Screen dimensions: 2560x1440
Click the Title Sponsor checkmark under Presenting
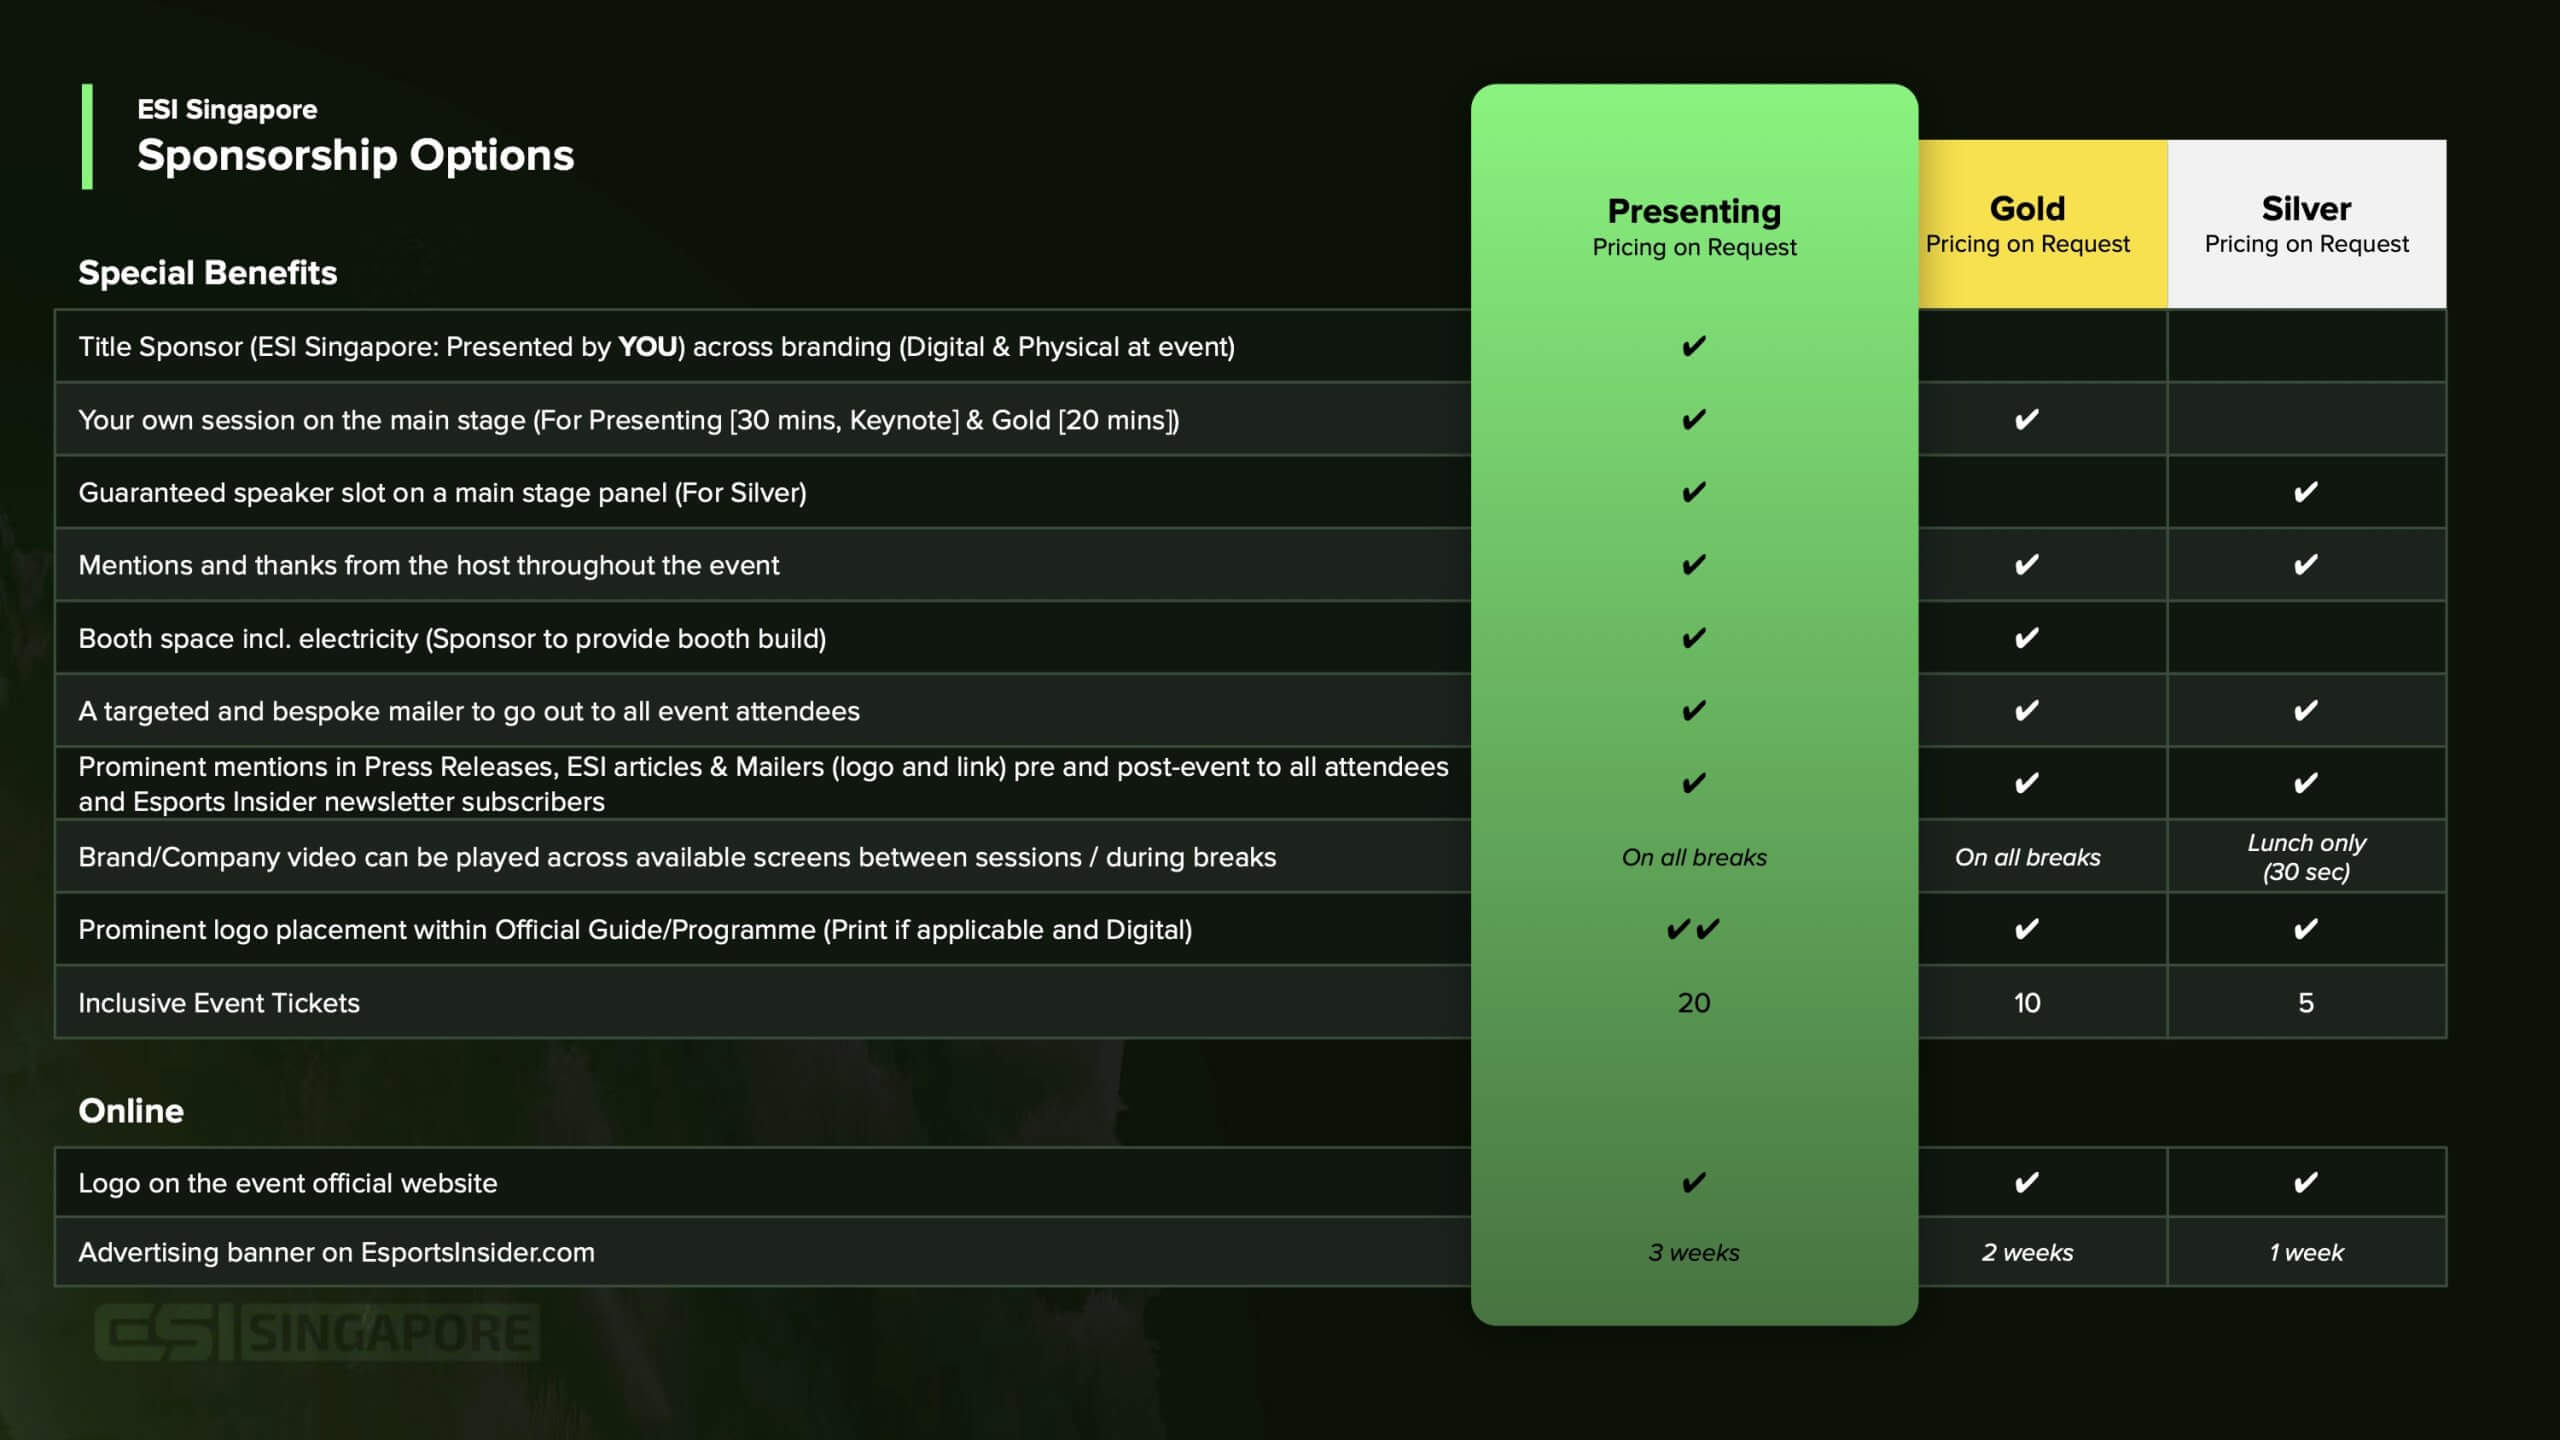[x=1693, y=347]
